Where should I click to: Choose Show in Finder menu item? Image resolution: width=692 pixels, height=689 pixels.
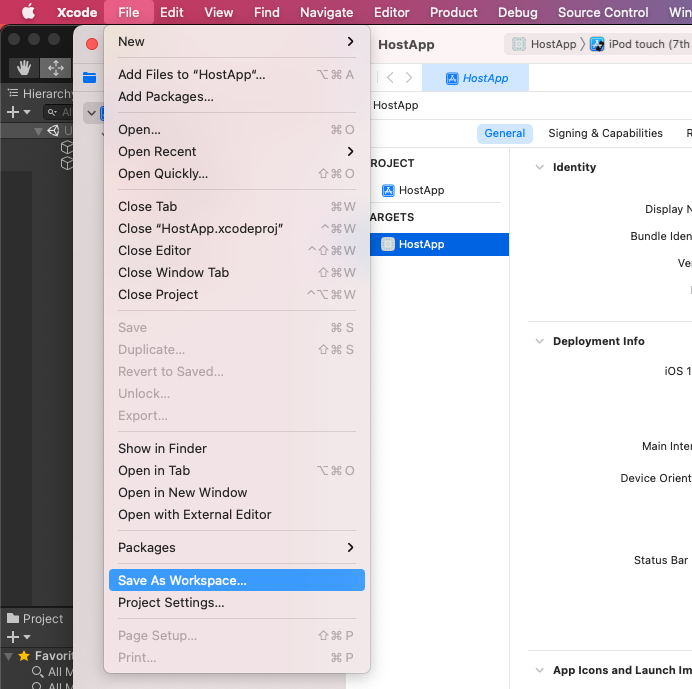(237, 449)
